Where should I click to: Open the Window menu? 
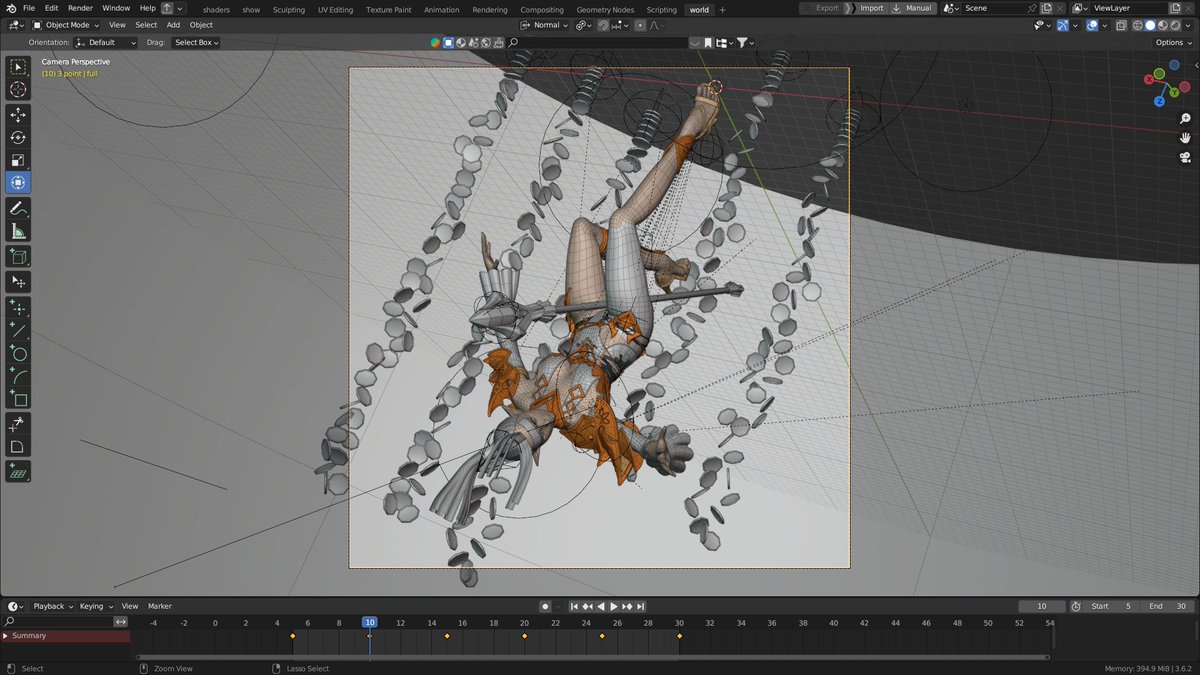tap(116, 8)
